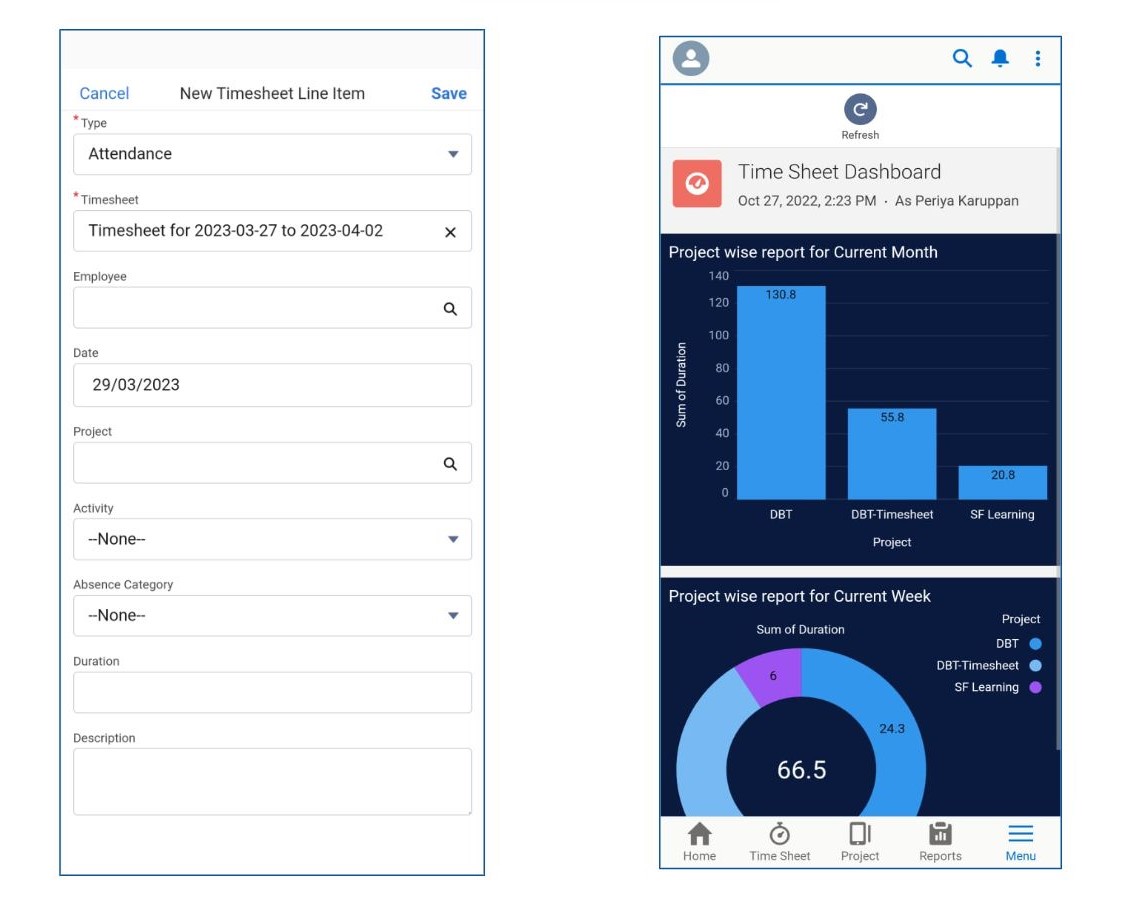Viewport: 1122px width, 900px height.
Task: Click the 'New Timesheet Line Item' title
Action: [272, 94]
